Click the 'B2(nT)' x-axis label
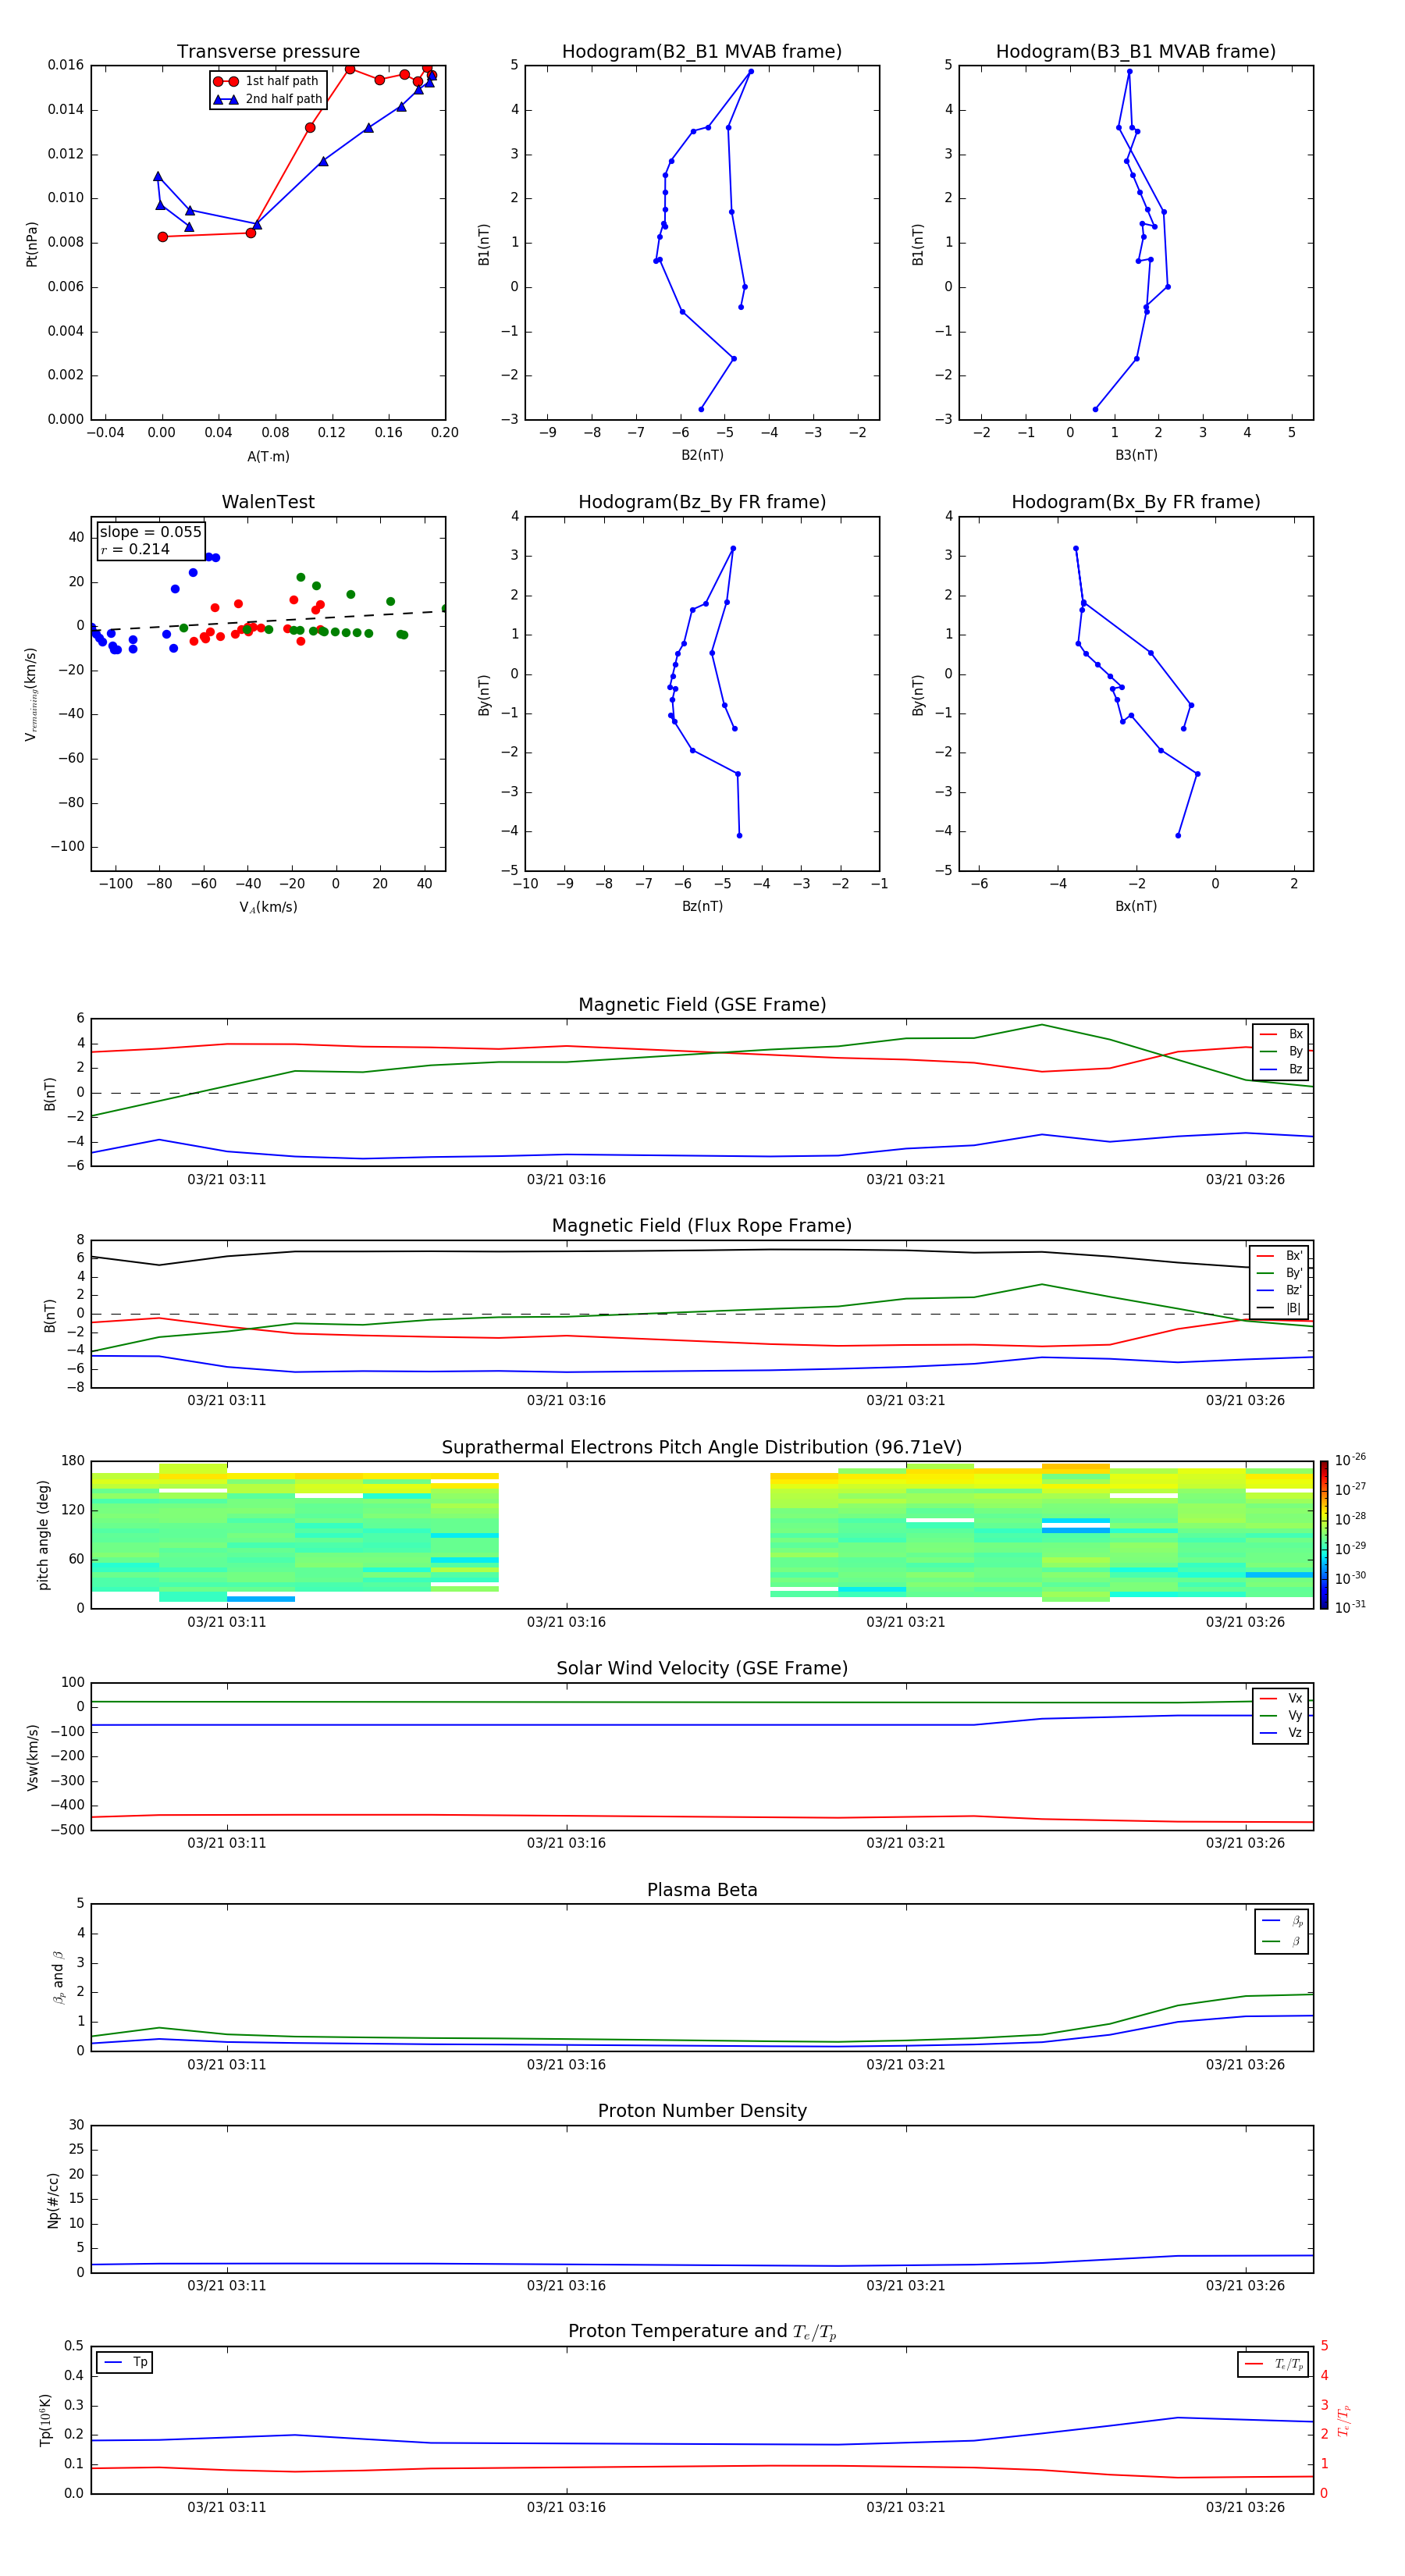 click(702, 455)
